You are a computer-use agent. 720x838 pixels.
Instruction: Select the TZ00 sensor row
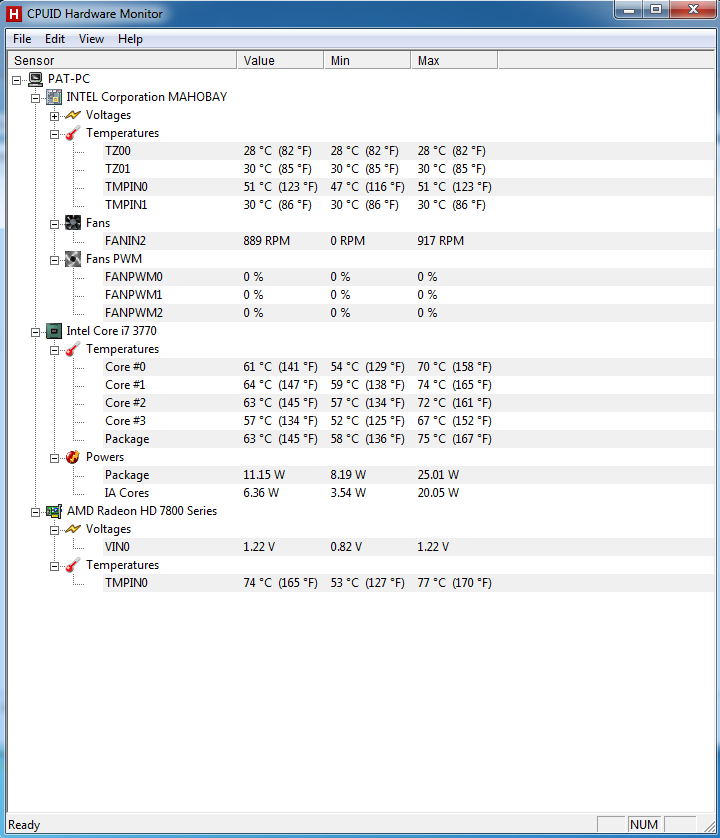click(408, 151)
